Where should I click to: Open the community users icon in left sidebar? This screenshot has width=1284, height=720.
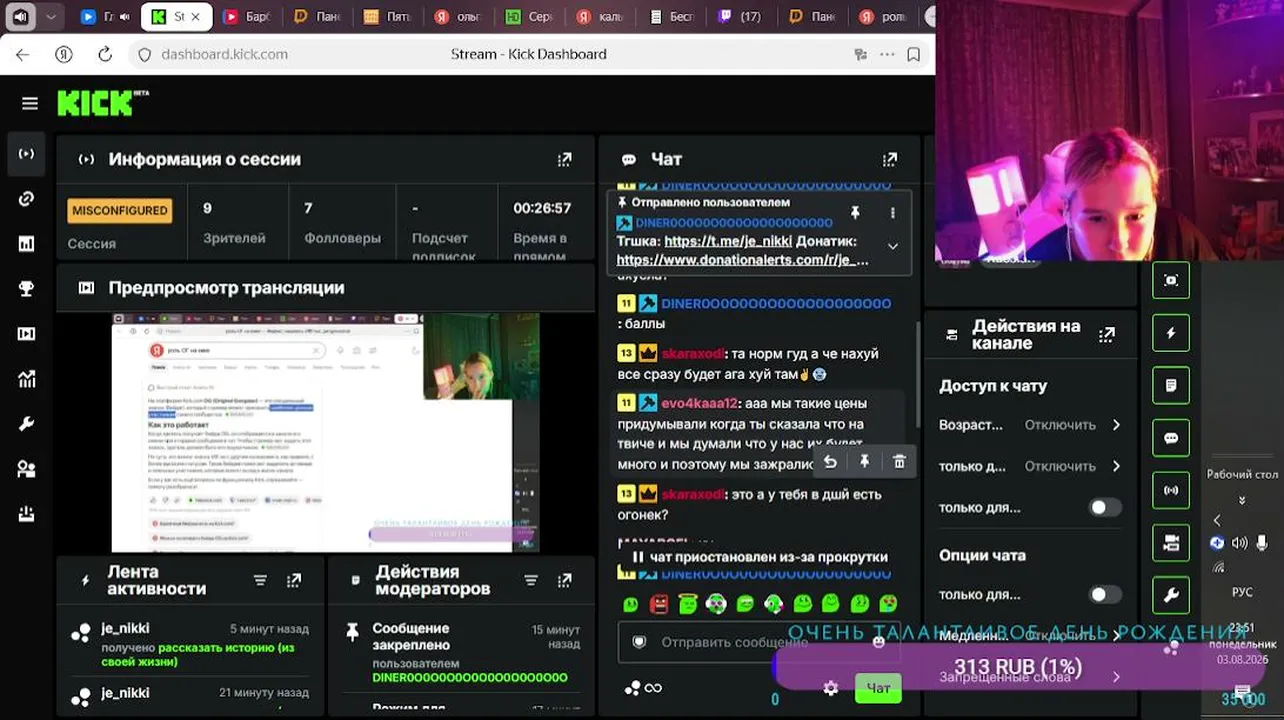click(27, 469)
